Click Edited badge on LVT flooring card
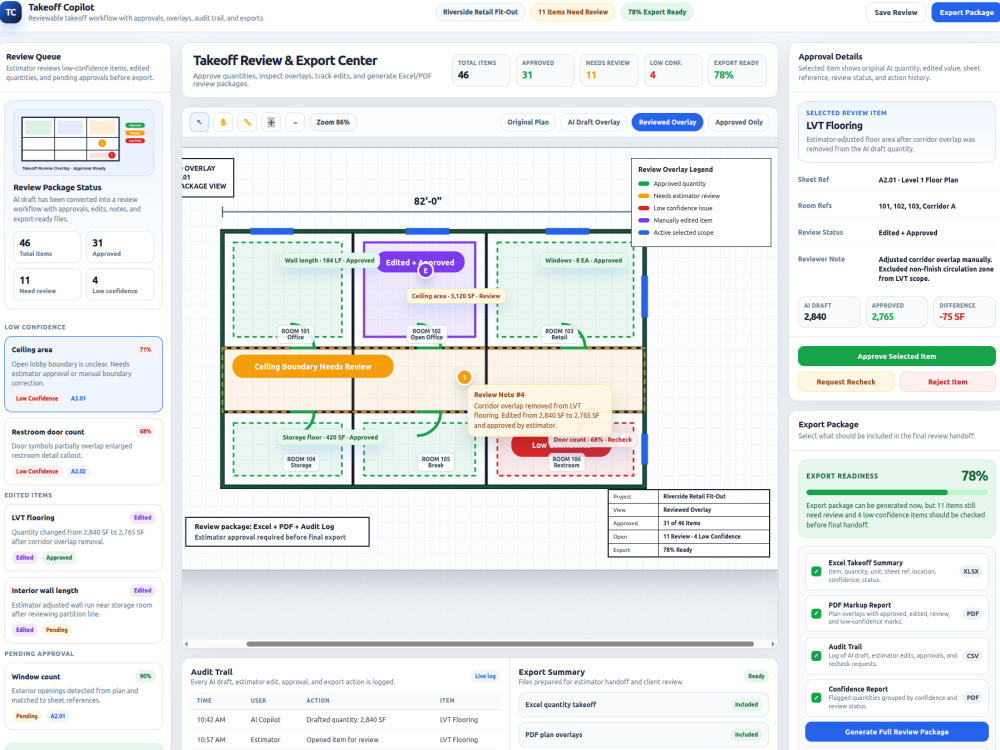1000x750 pixels. pos(143,517)
